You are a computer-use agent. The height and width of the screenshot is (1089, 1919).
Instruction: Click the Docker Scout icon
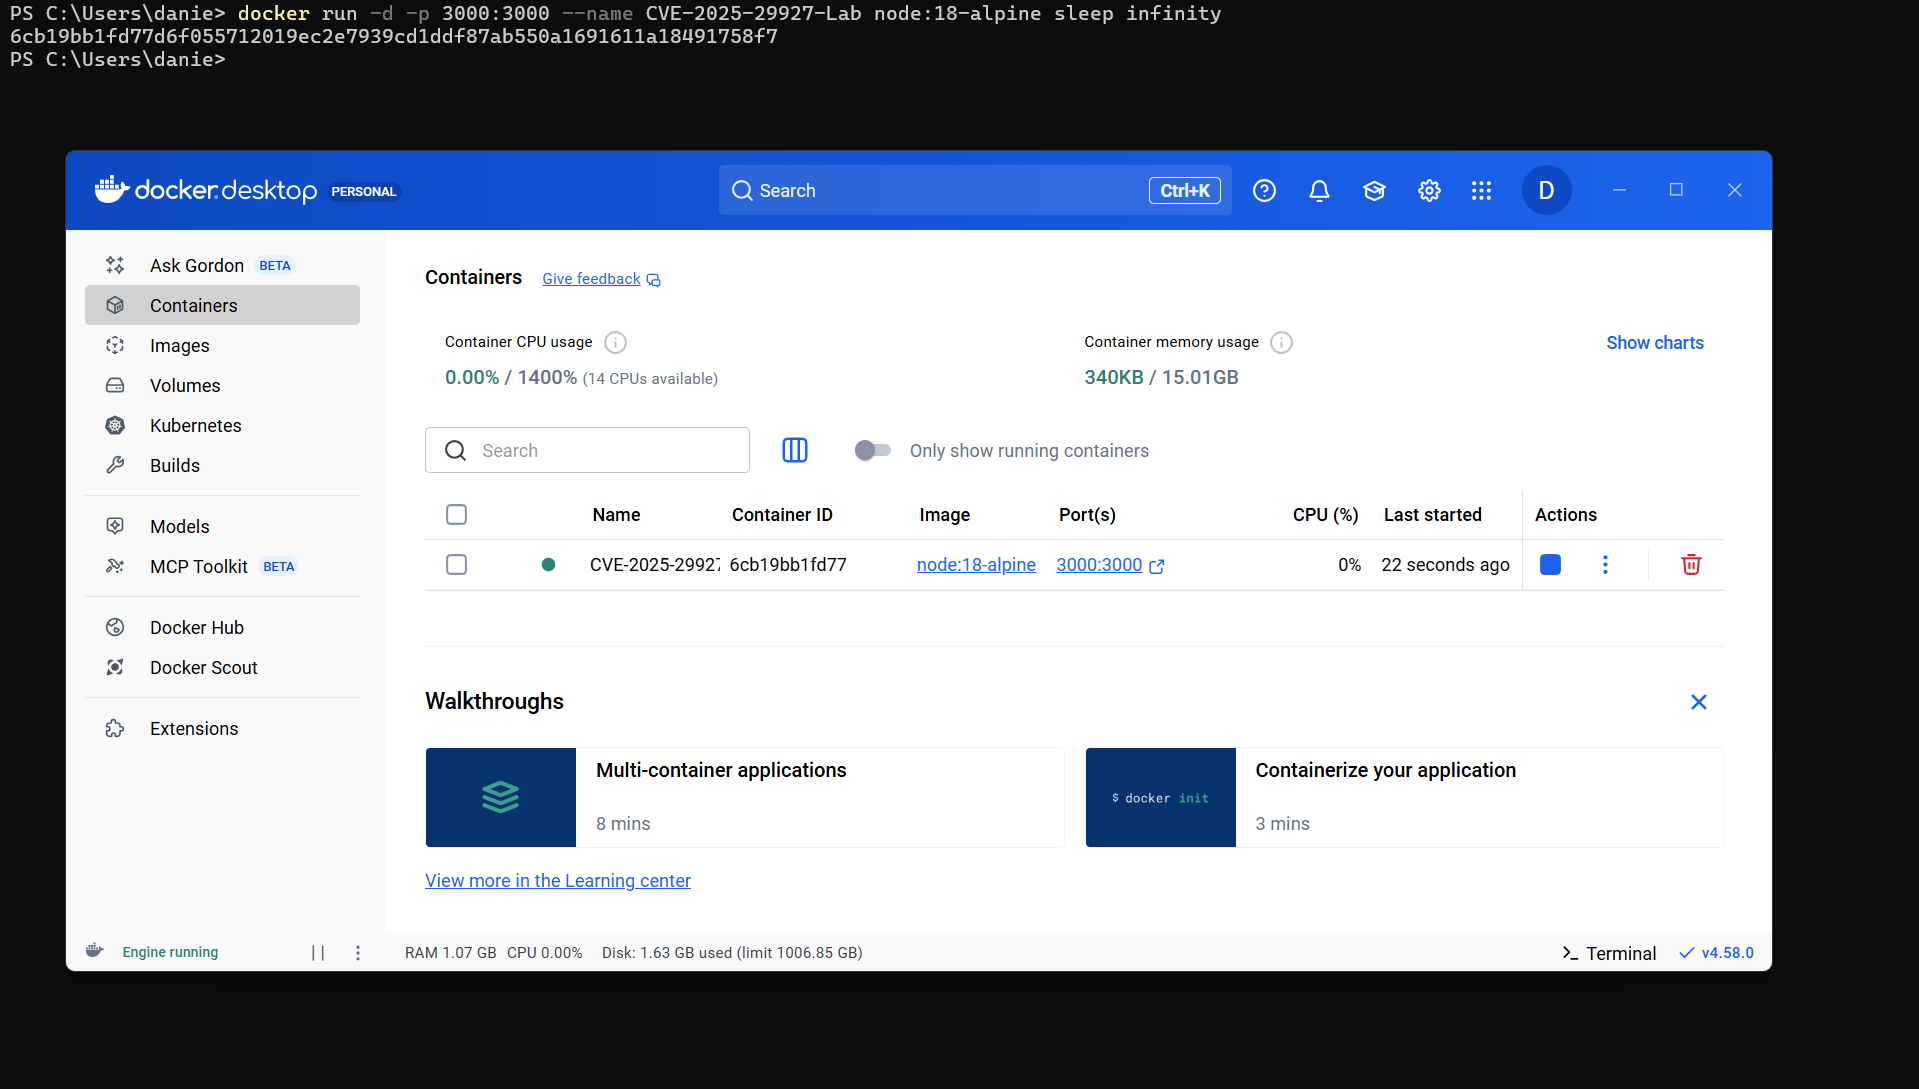coord(115,667)
